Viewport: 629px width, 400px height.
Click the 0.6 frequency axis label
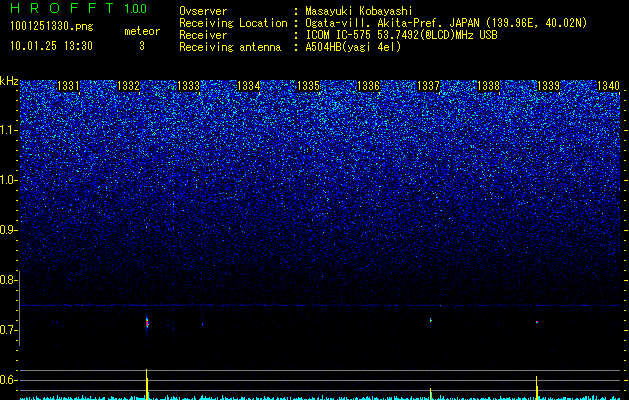[8, 380]
